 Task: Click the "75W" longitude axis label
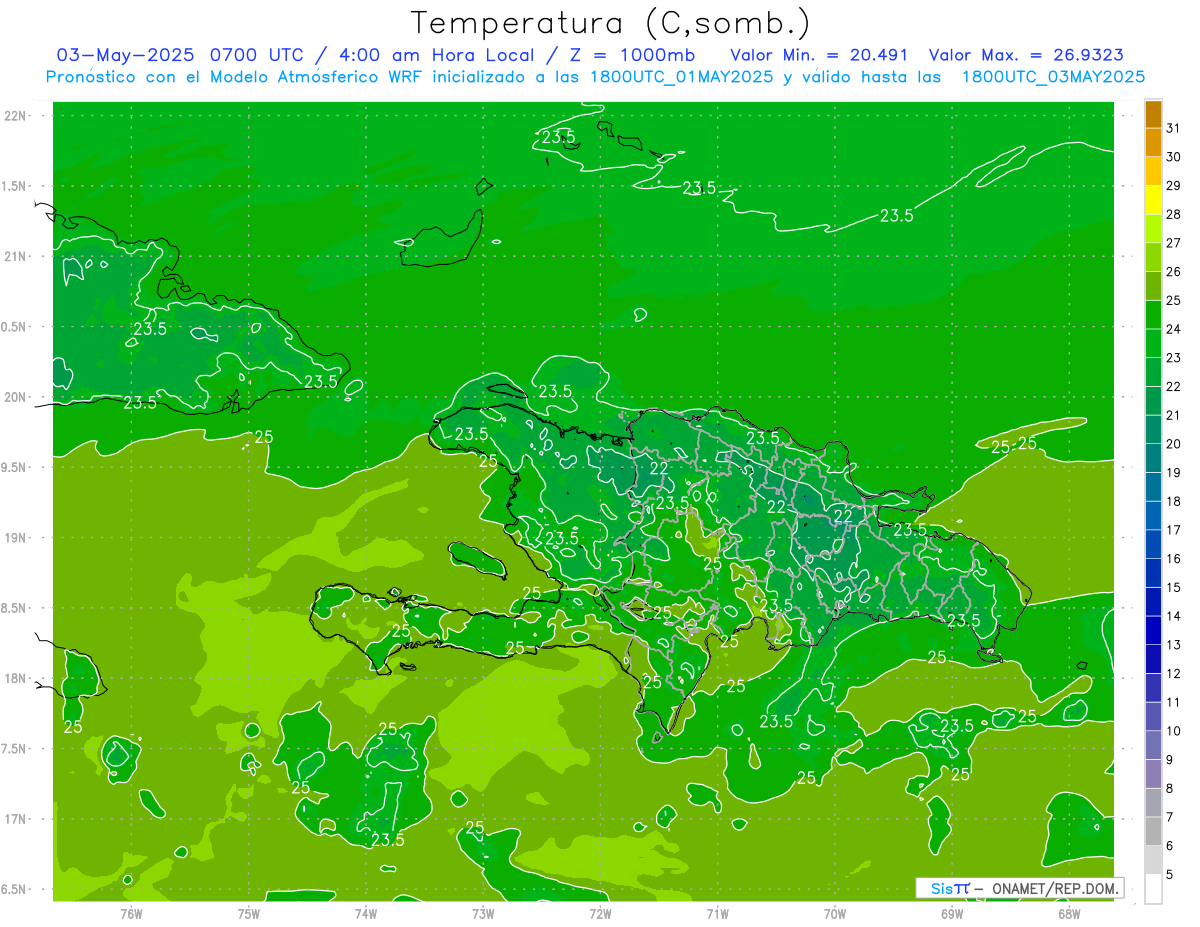point(248,913)
